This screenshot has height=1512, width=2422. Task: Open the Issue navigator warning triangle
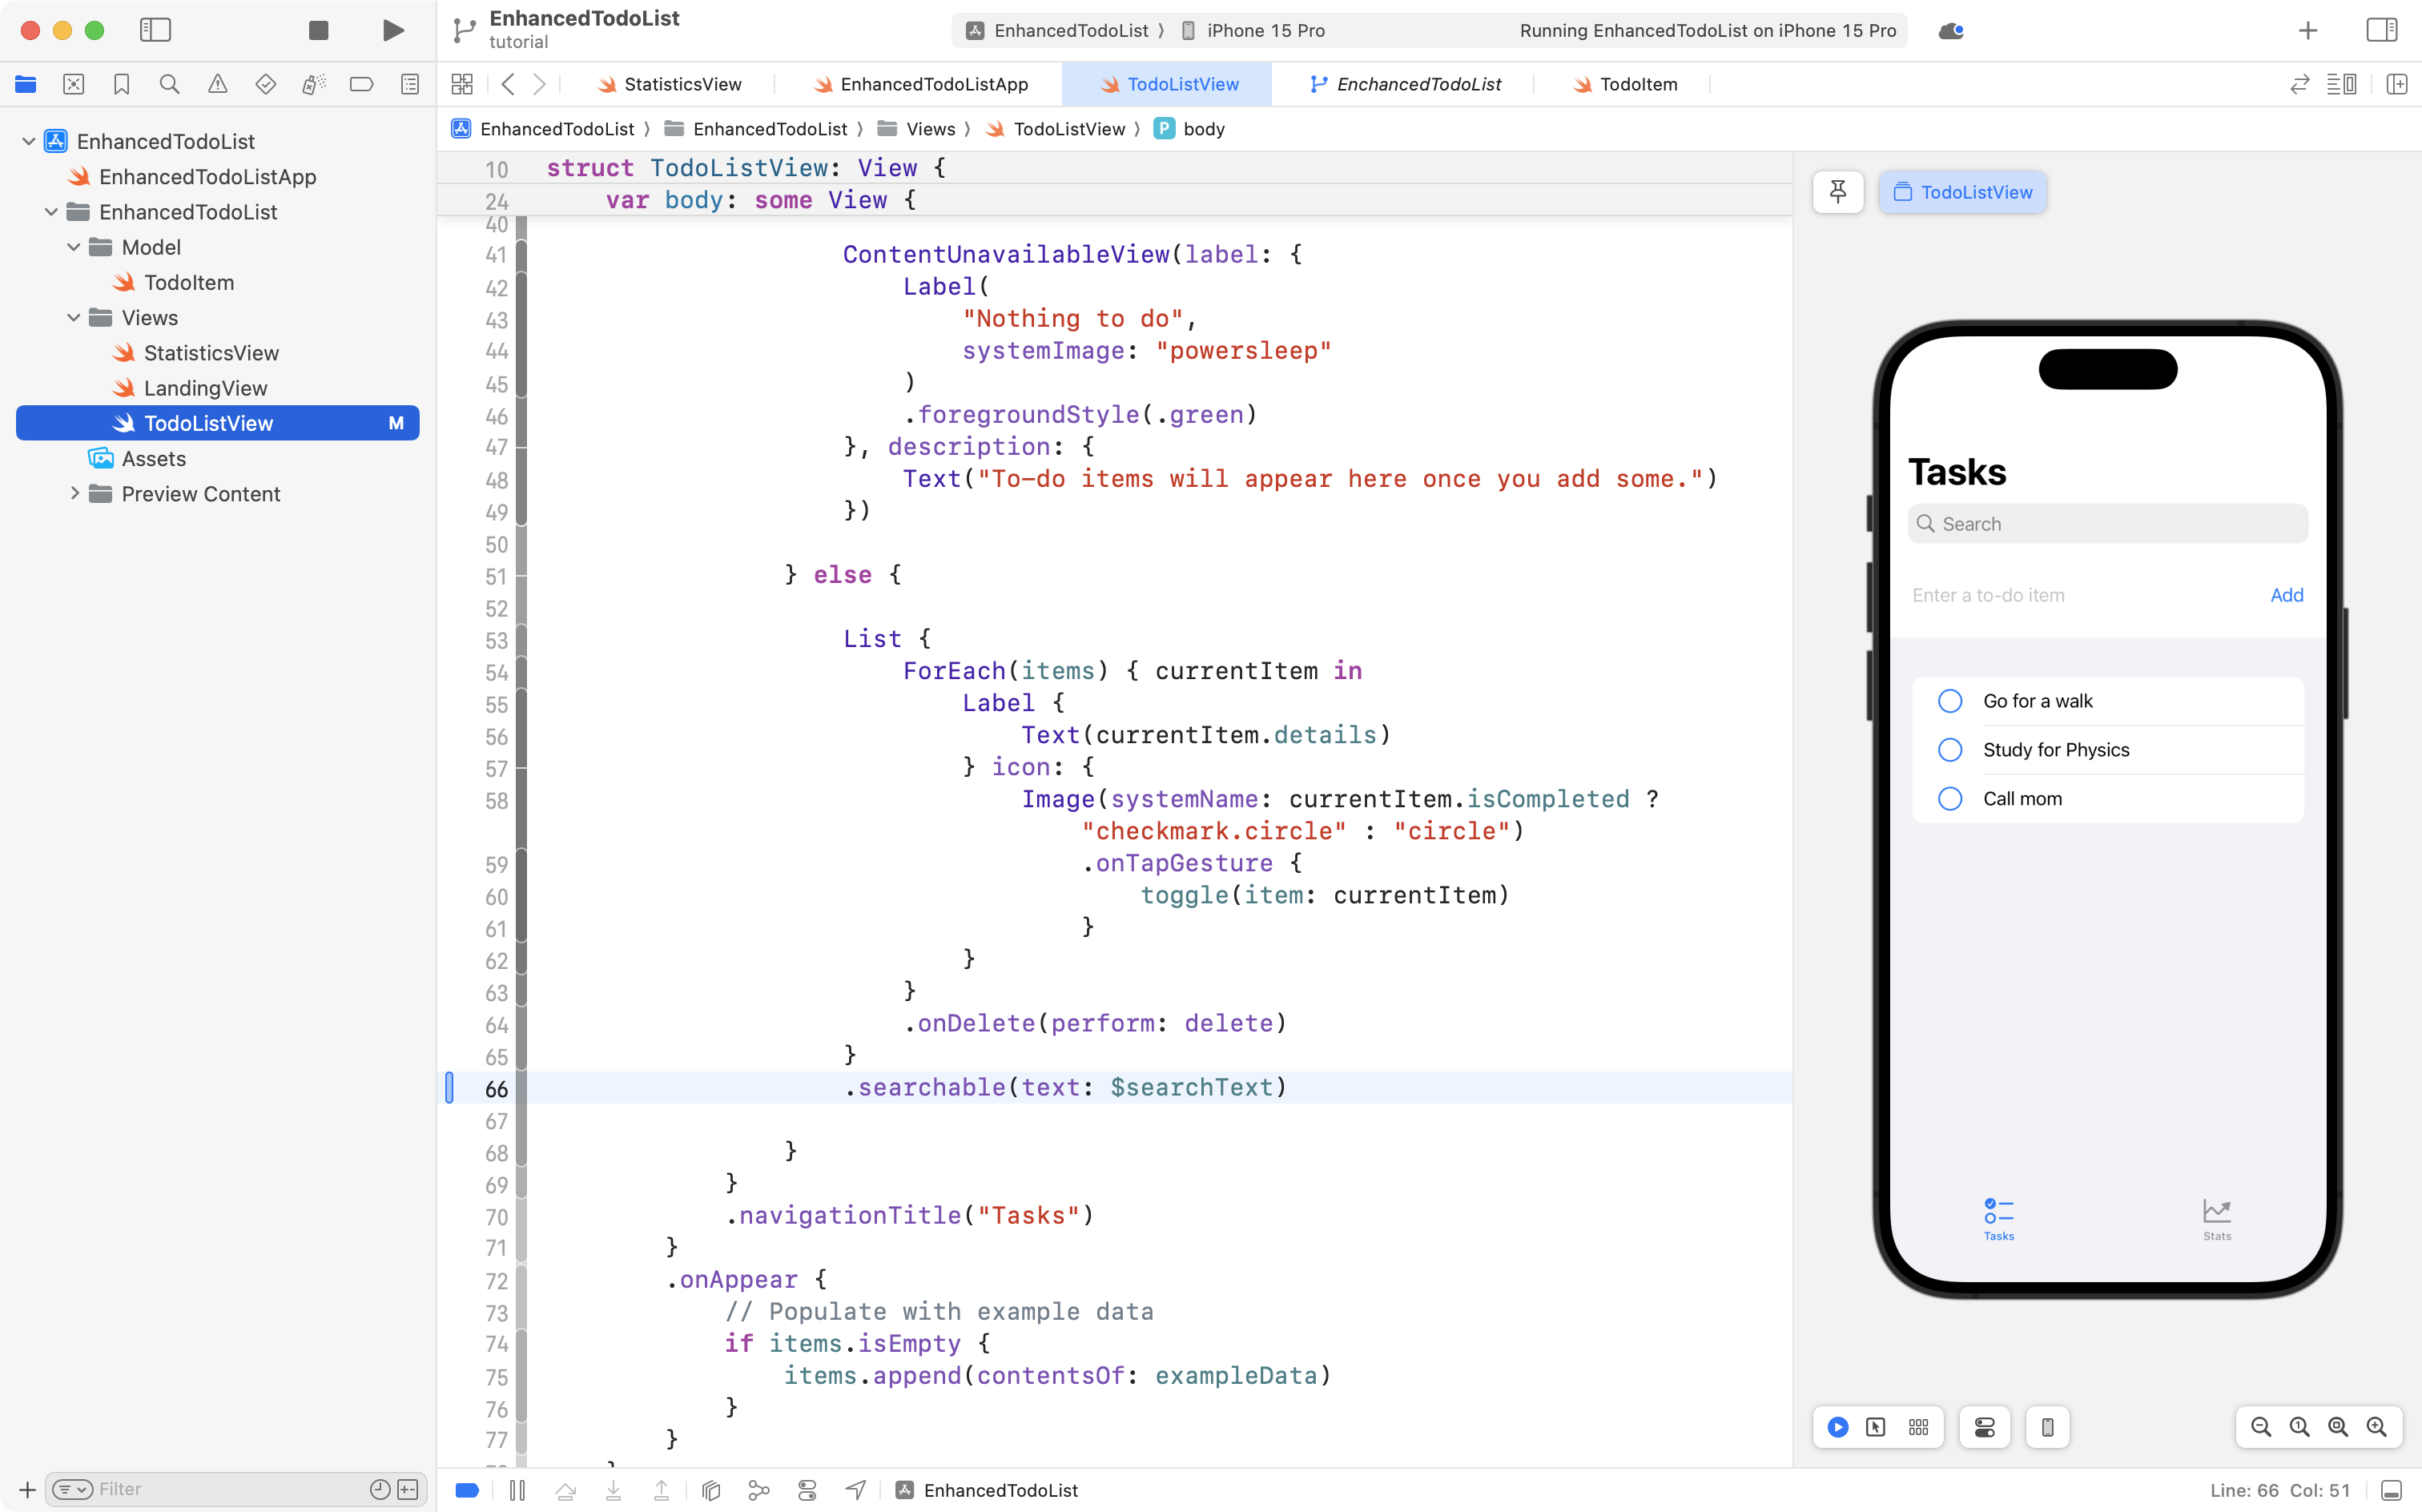tap(218, 84)
